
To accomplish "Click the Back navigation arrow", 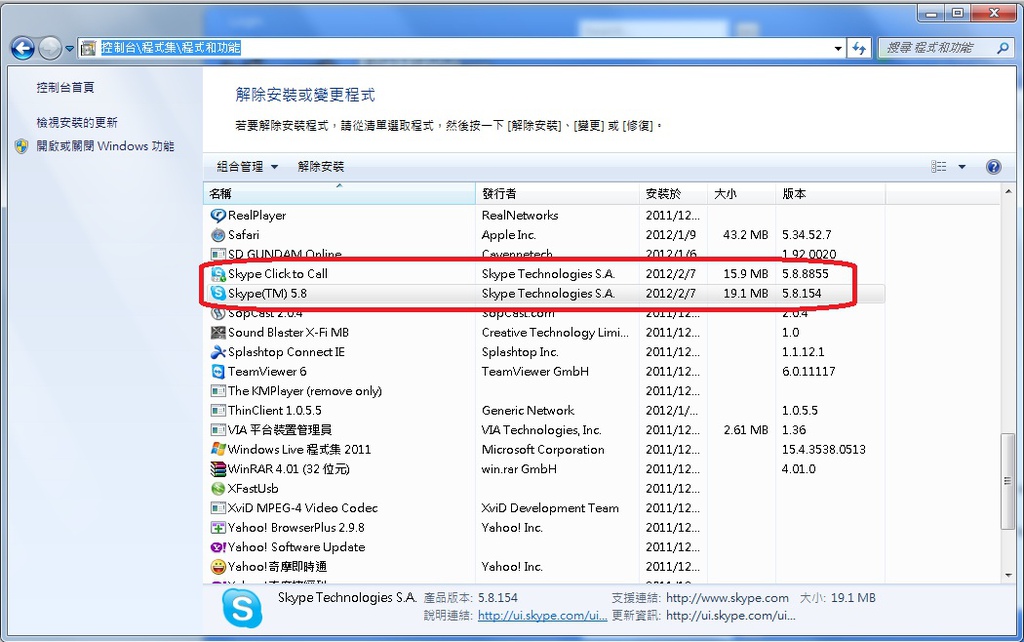I will point(23,48).
